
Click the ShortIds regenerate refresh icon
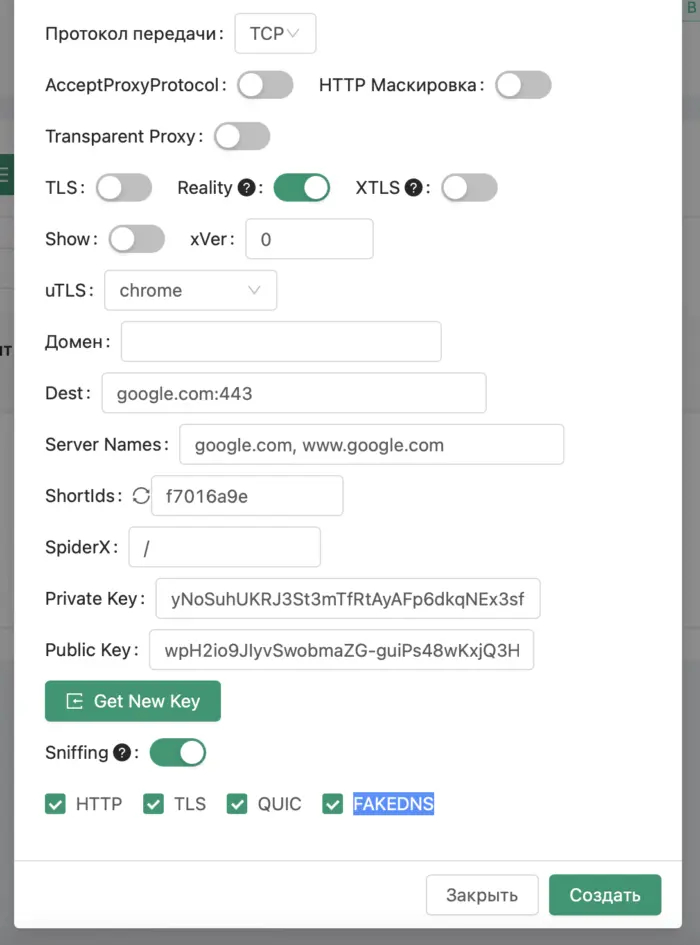[x=140, y=496]
